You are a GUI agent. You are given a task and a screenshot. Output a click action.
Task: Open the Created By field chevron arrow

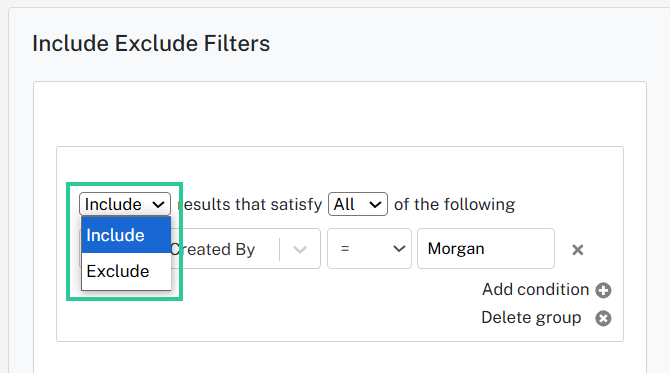coord(300,250)
